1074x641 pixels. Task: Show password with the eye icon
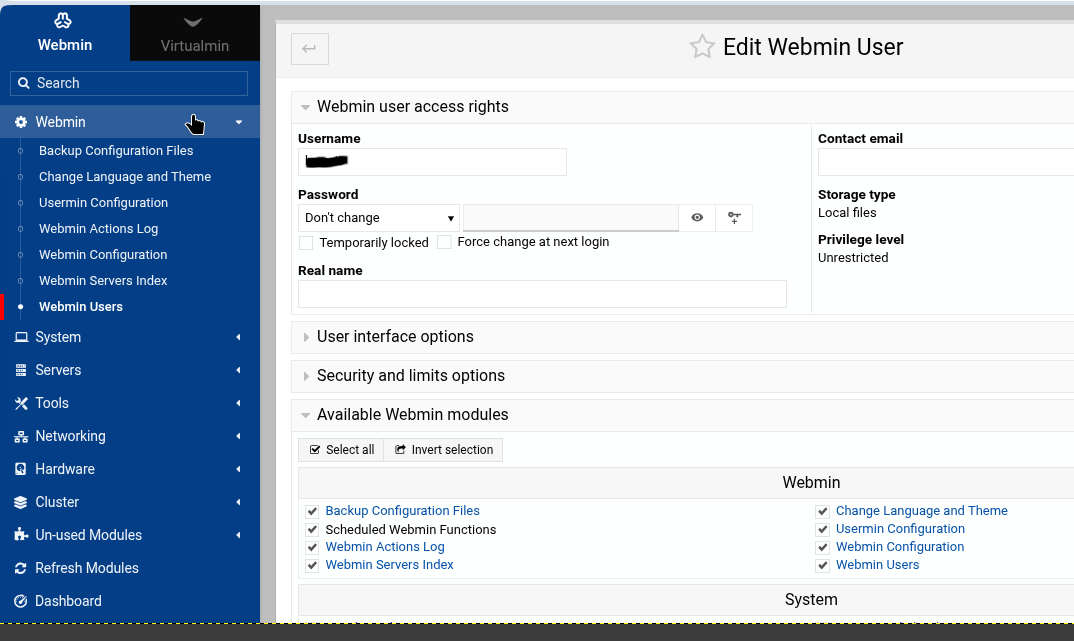click(x=697, y=218)
